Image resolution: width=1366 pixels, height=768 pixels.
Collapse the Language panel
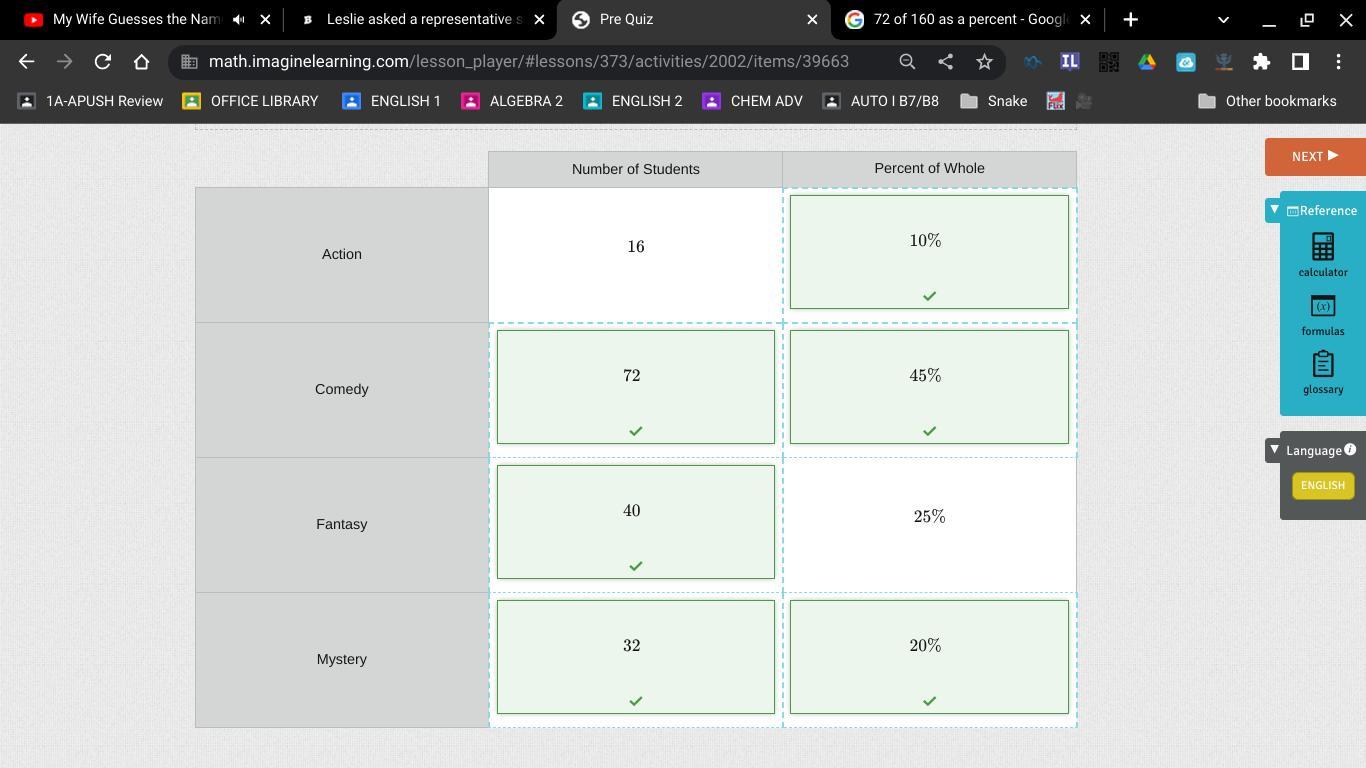pos(1274,450)
